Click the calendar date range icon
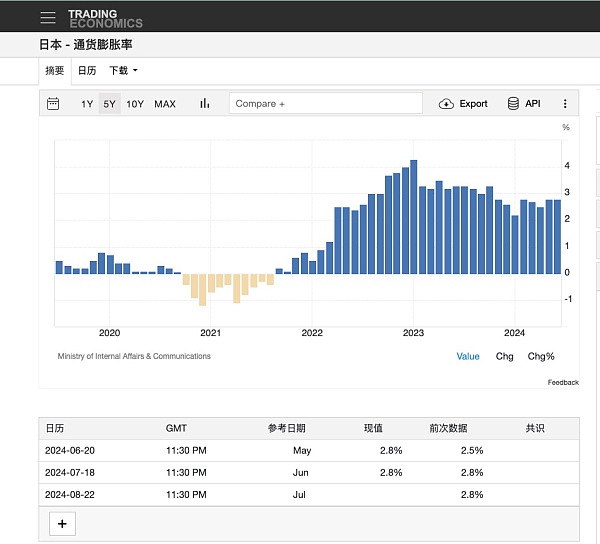The height and width of the screenshot is (544, 600). pyautogui.click(x=54, y=104)
